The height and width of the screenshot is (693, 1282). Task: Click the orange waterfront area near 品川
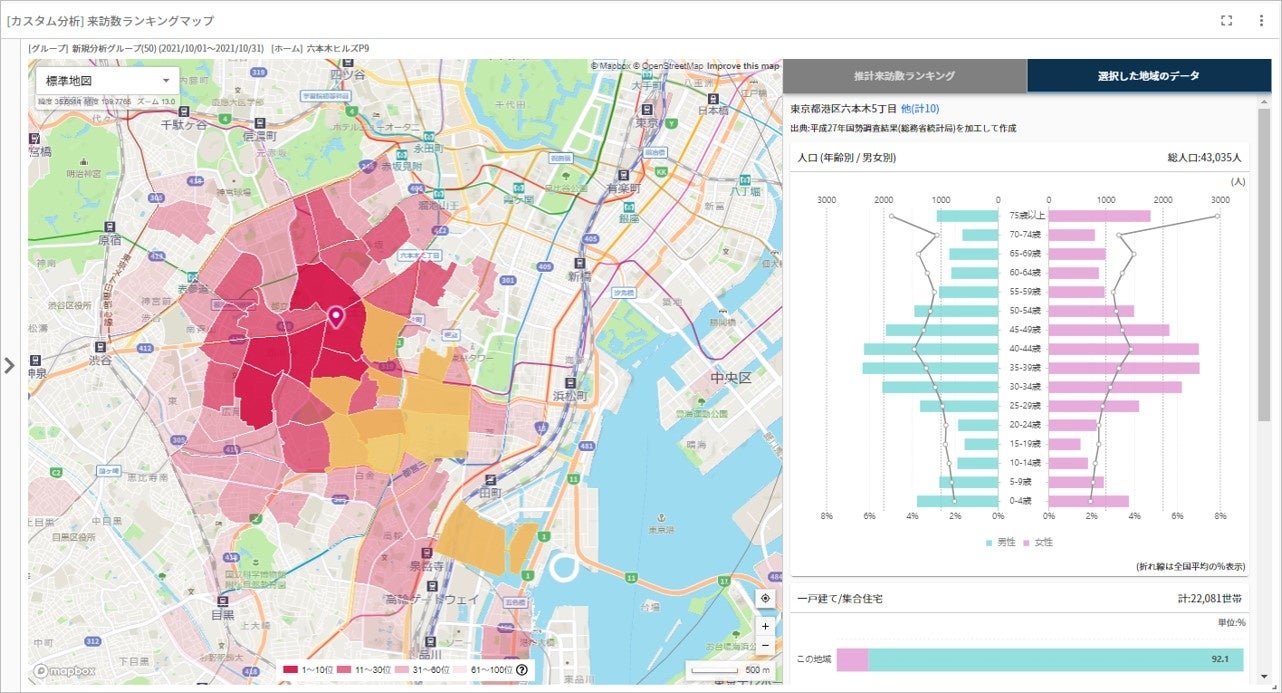(x=470, y=537)
